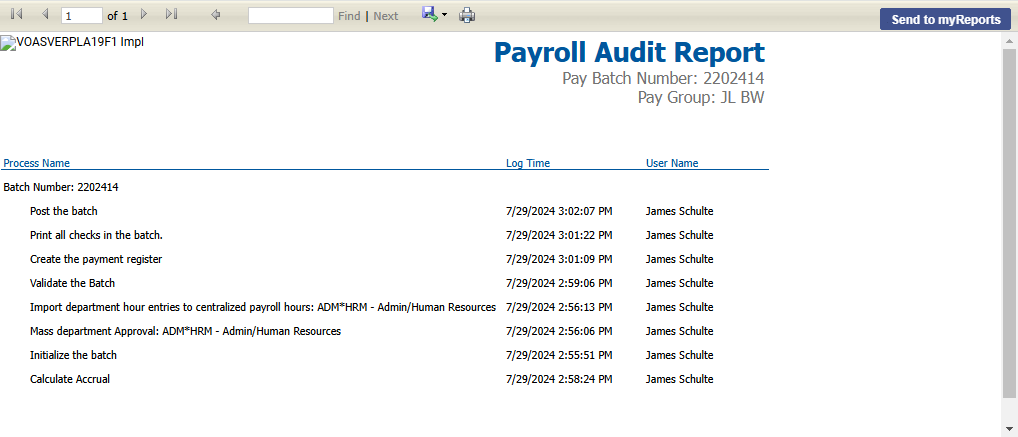This screenshot has width=1018, height=437.
Task: Click log time 7/29/2024 2:56:06 PM
Action: click(x=559, y=331)
